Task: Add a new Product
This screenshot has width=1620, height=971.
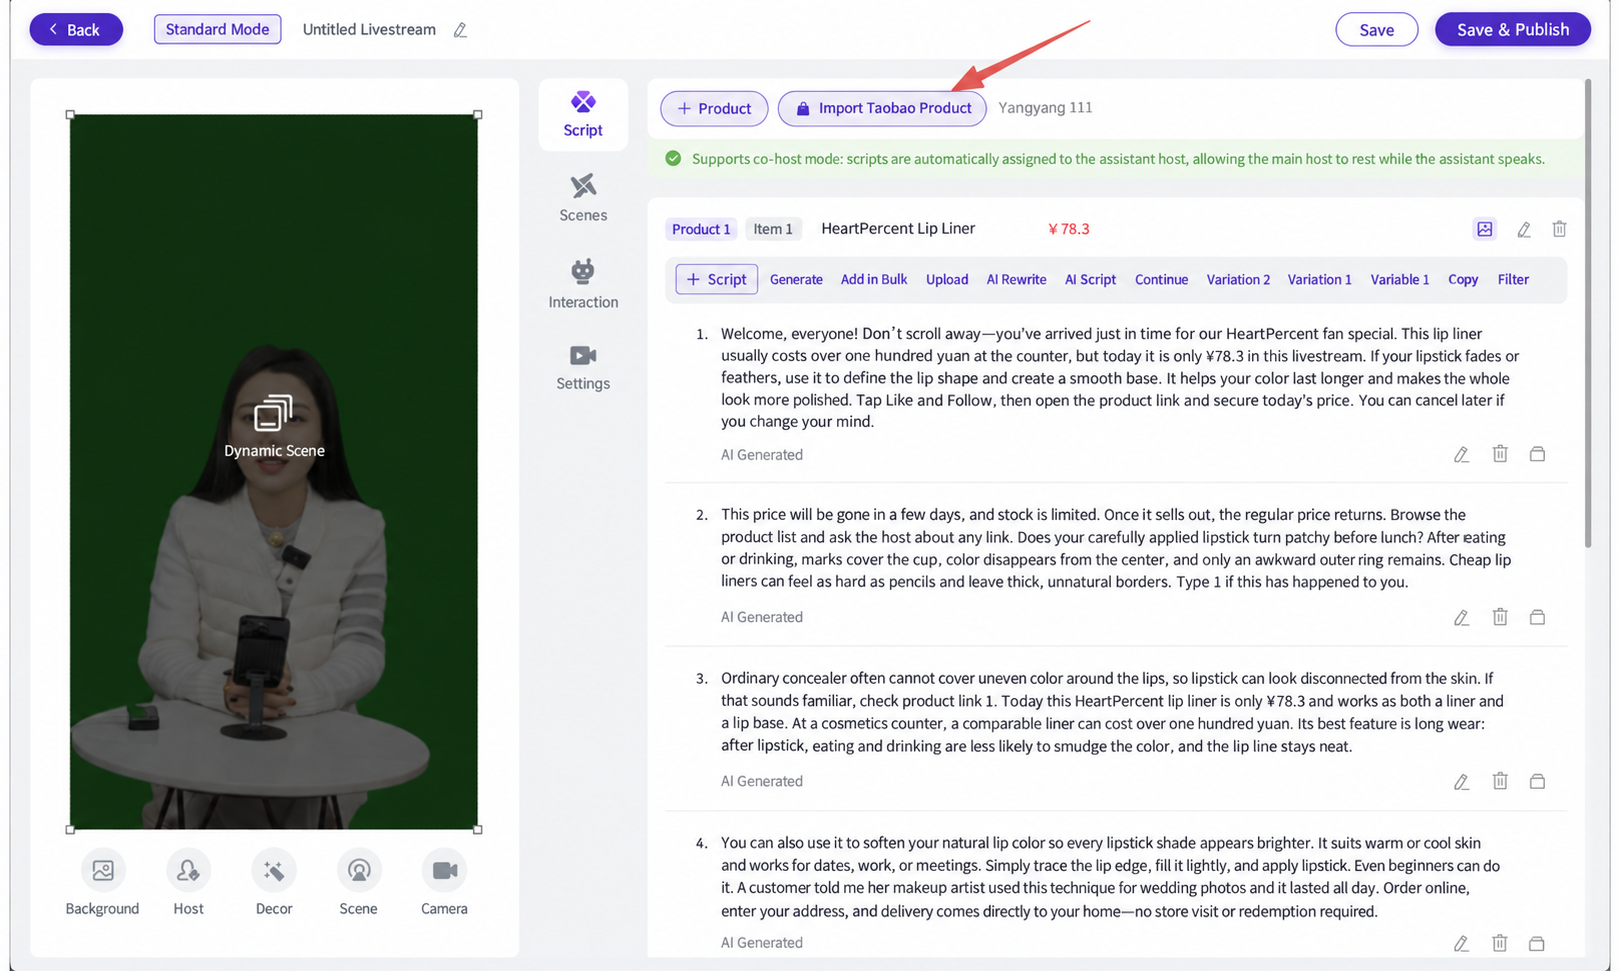Action: [x=714, y=108]
